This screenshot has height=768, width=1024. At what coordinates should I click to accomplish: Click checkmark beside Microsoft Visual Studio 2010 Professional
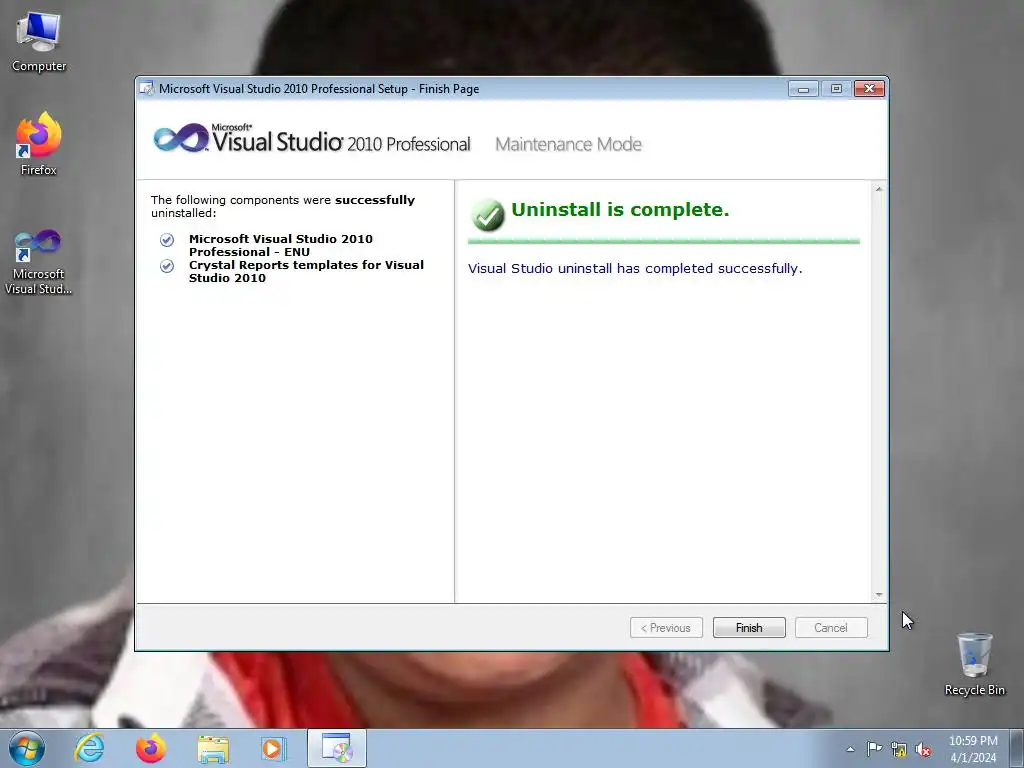coord(167,240)
